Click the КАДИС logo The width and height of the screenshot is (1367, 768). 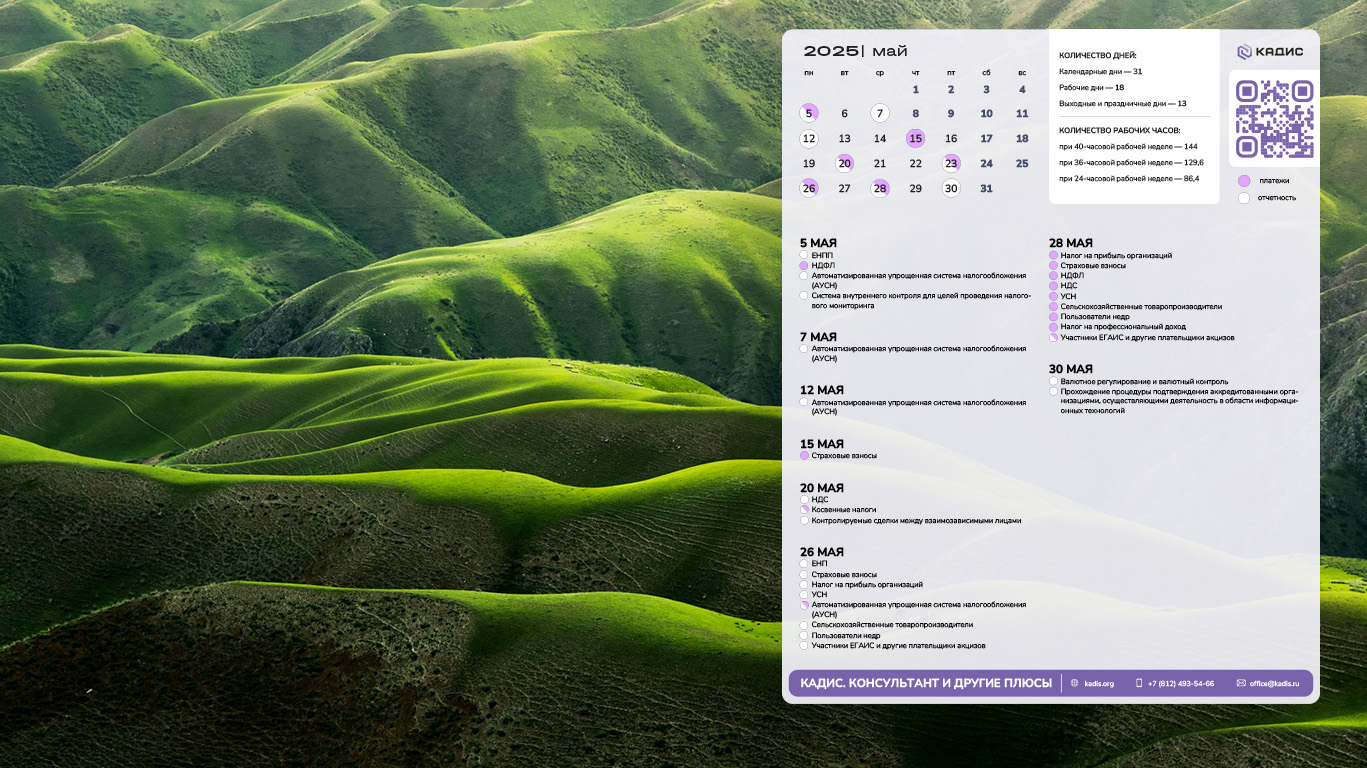click(1270, 52)
